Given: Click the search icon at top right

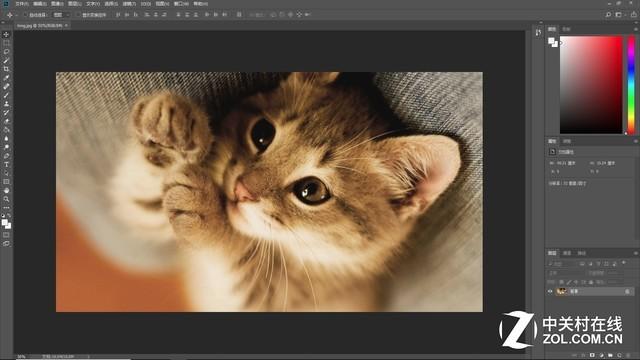Looking at the screenshot, I should coord(608,15).
